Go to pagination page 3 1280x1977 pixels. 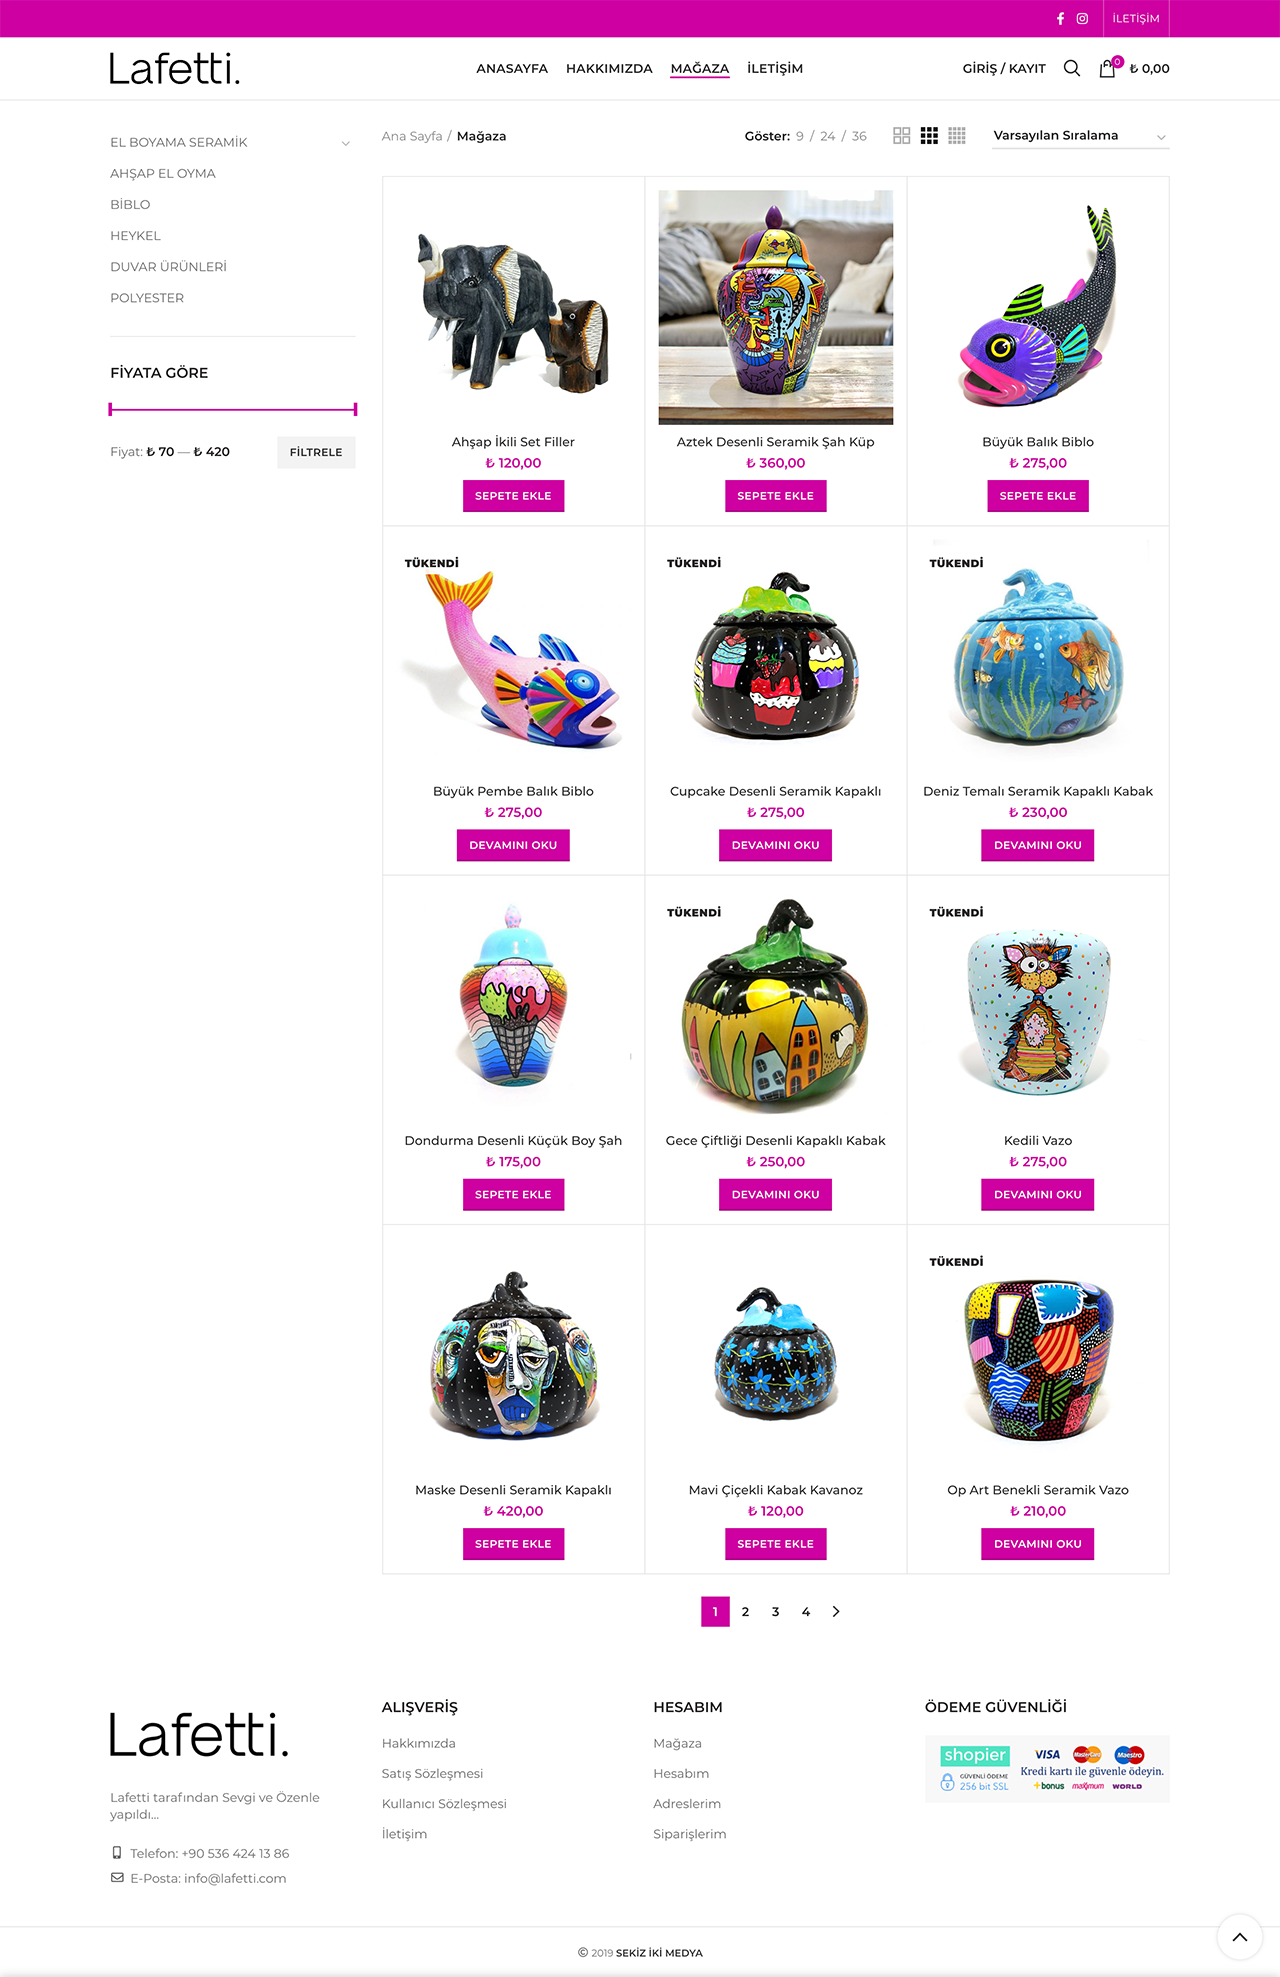tap(775, 1611)
